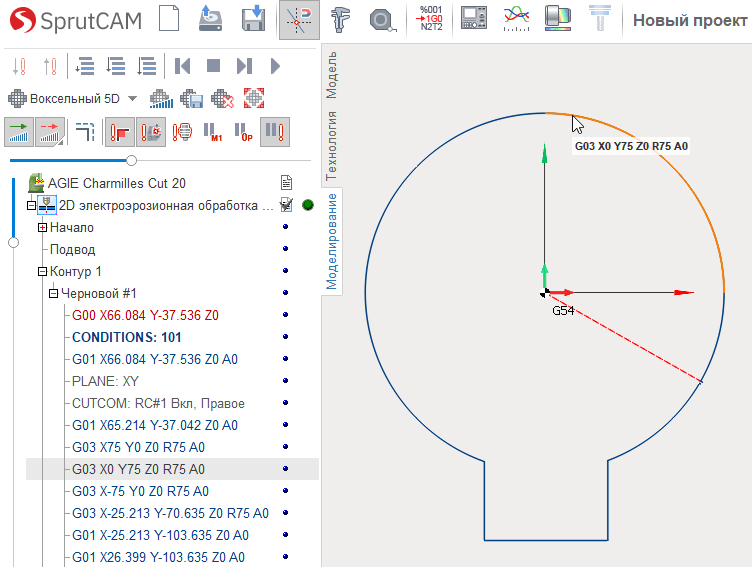Select CUTCOM: RC#1 Вкл, Правое line
Viewport: 752px width, 567px height.
click(158, 403)
